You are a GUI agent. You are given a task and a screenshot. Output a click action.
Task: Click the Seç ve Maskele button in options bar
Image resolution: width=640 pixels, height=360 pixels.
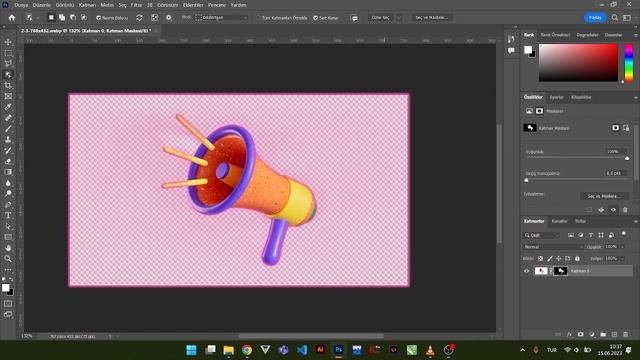tap(431, 18)
